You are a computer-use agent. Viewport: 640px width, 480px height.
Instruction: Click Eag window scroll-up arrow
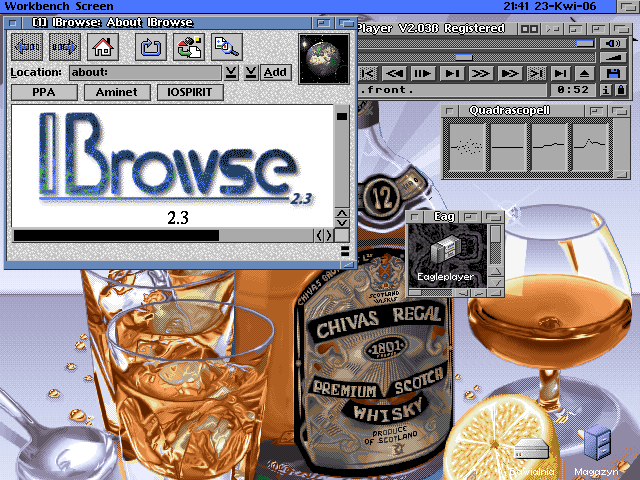click(496, 271)
